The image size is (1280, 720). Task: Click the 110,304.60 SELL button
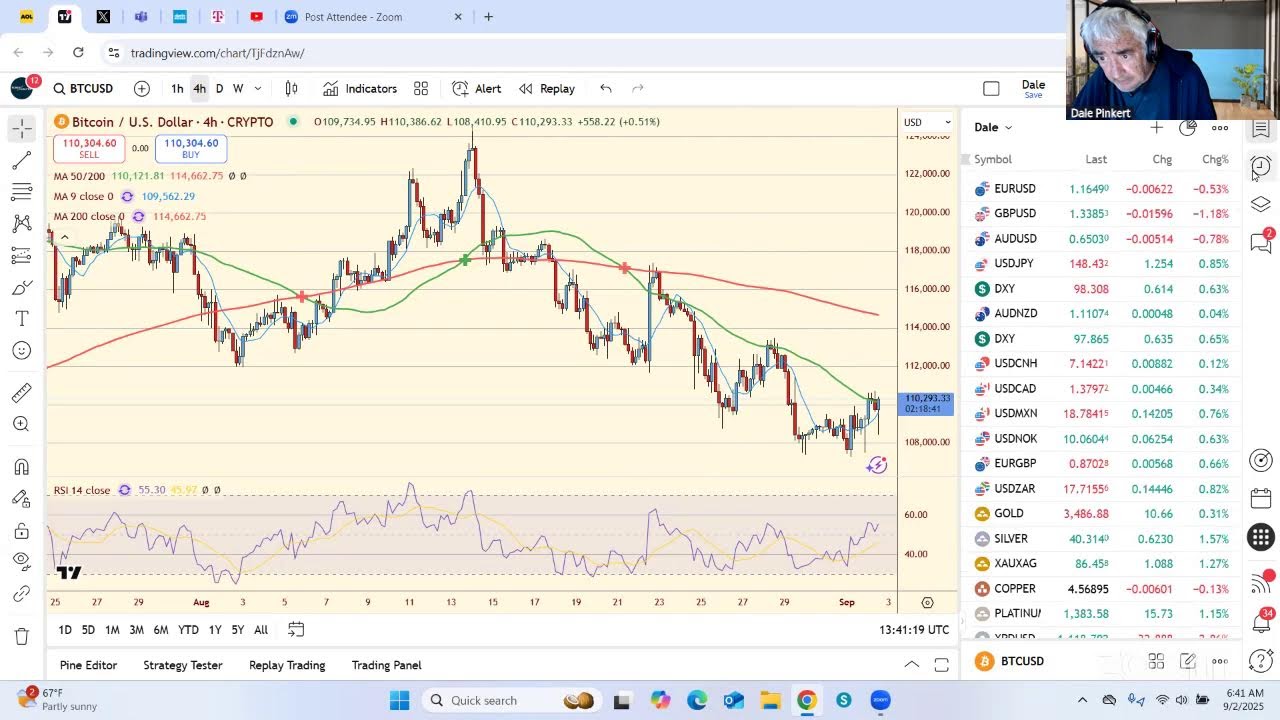(x=89, y=149)
